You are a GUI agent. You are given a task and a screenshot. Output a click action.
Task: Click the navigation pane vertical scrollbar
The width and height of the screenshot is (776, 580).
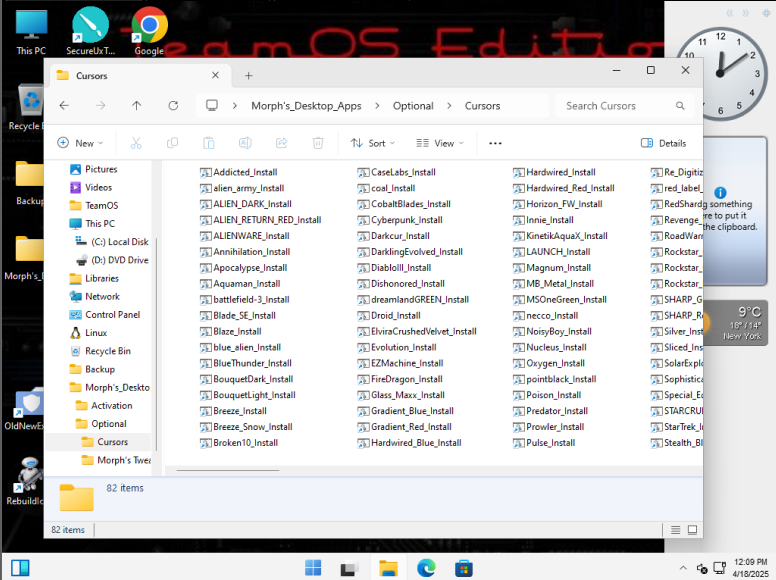tap(156, 343)
